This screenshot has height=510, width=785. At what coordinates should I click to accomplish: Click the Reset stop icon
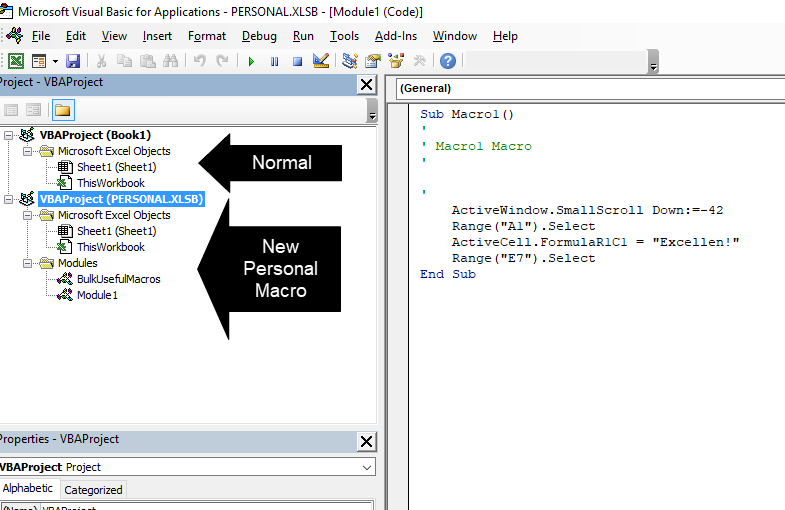(297, 62)
